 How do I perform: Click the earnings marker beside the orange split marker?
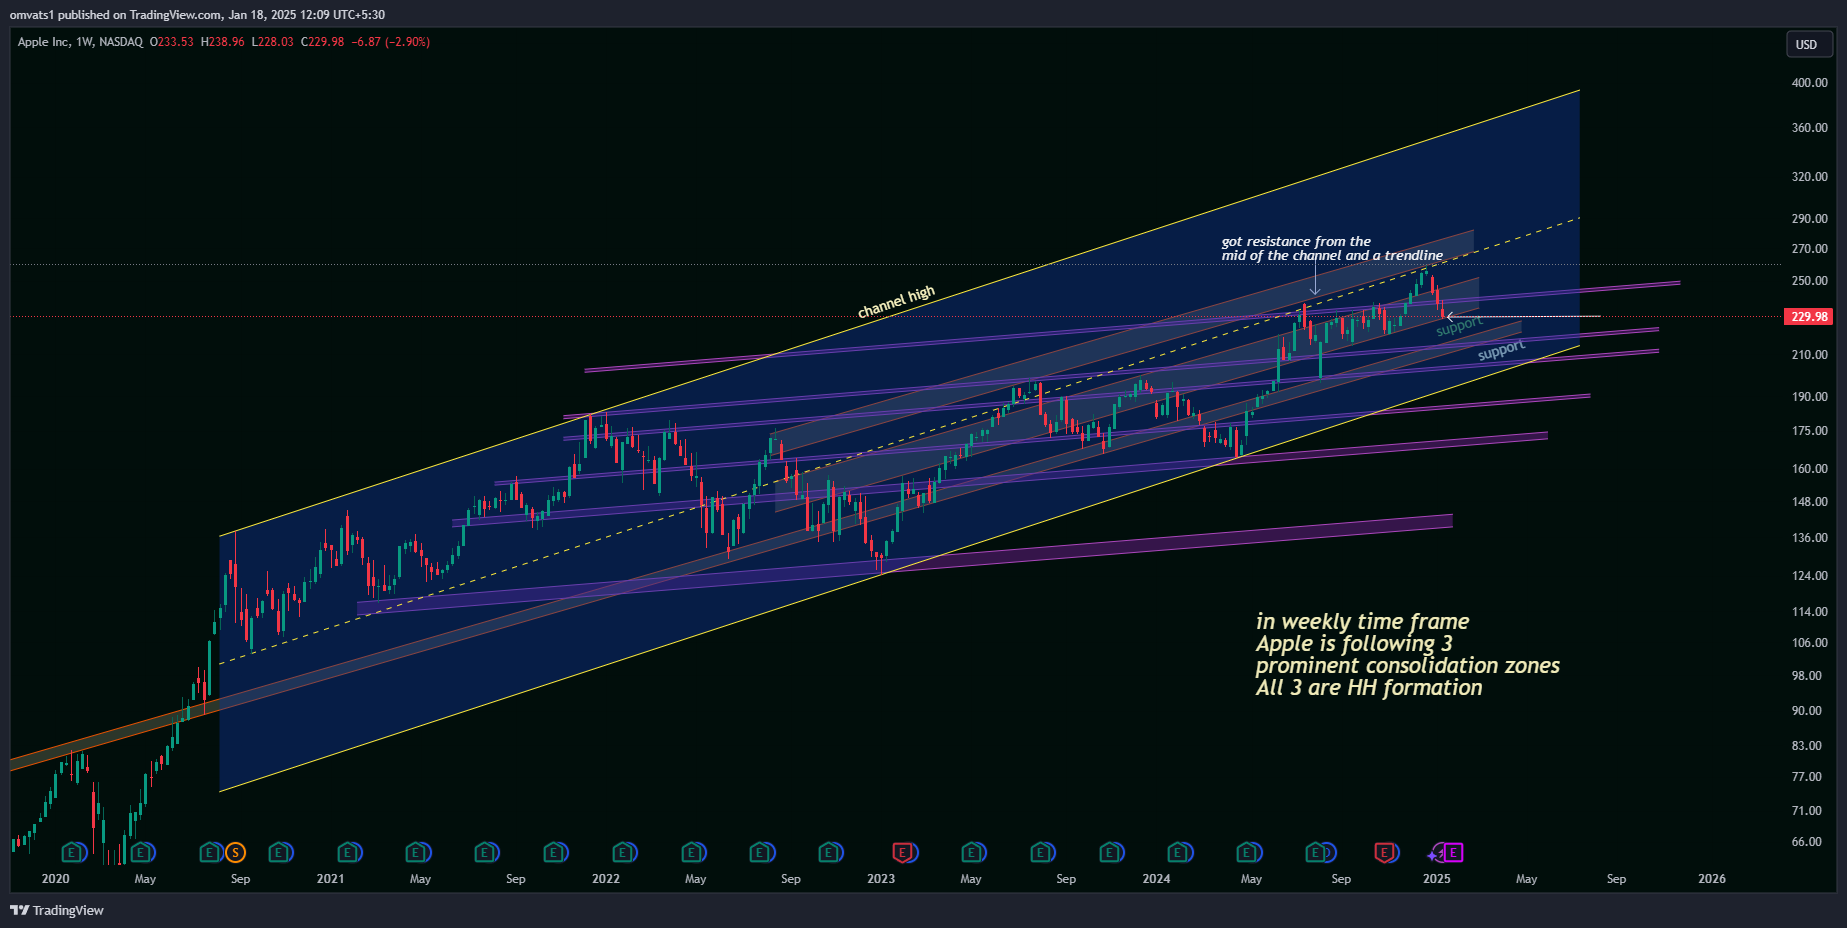pyautogui.click(x=210, y=853)
